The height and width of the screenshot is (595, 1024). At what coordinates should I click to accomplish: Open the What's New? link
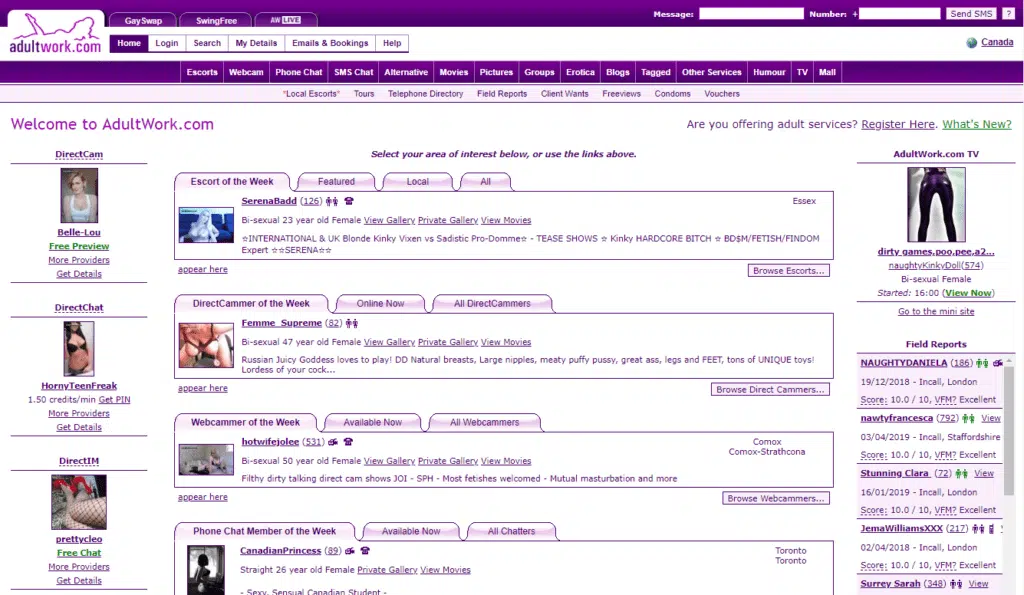[x=976, y=124]
